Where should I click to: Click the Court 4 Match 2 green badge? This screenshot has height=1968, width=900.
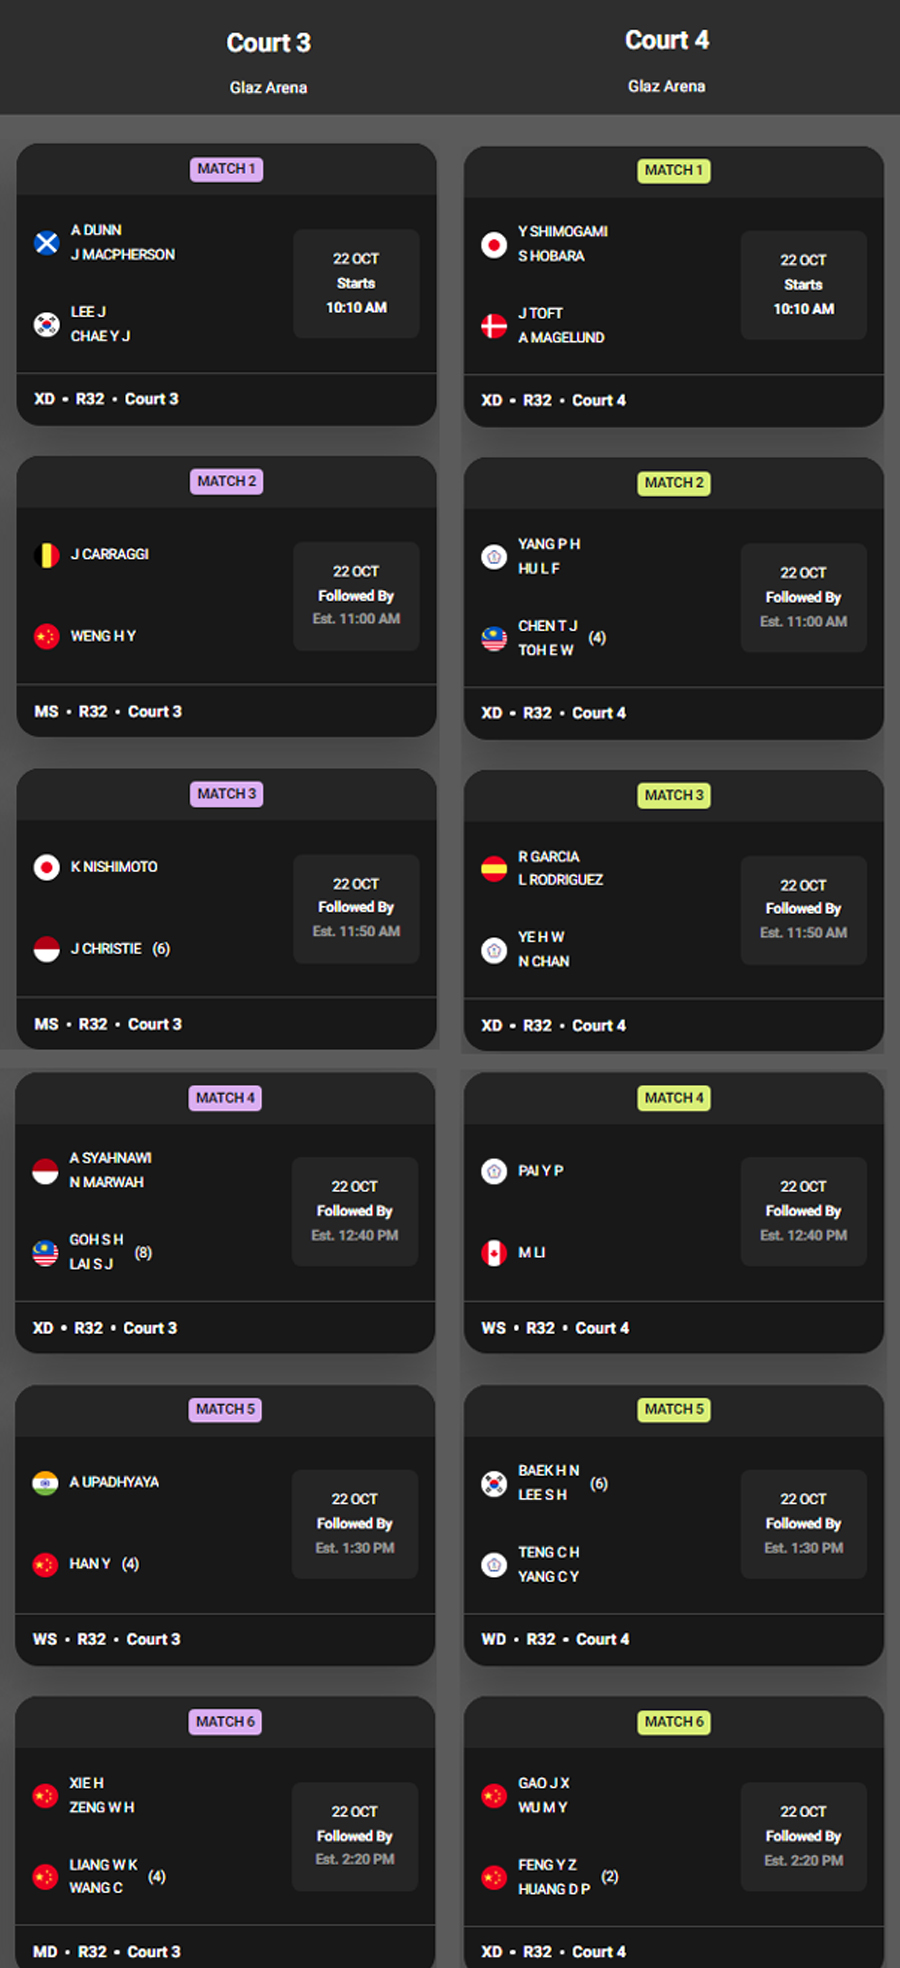click(674, 483)
